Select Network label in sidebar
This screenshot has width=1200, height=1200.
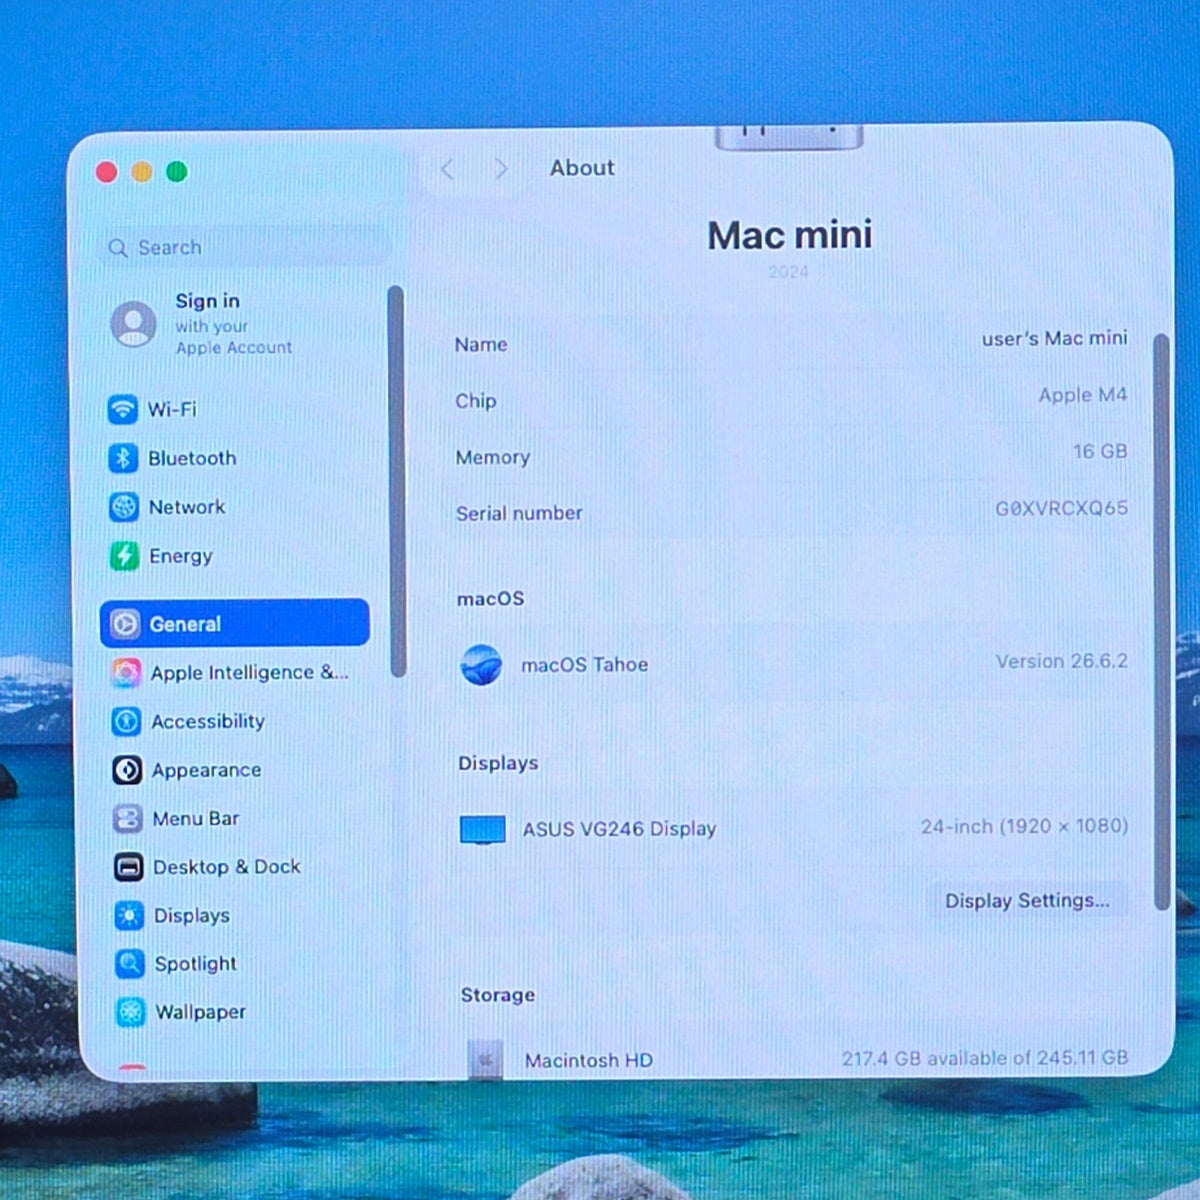[187, 507]
